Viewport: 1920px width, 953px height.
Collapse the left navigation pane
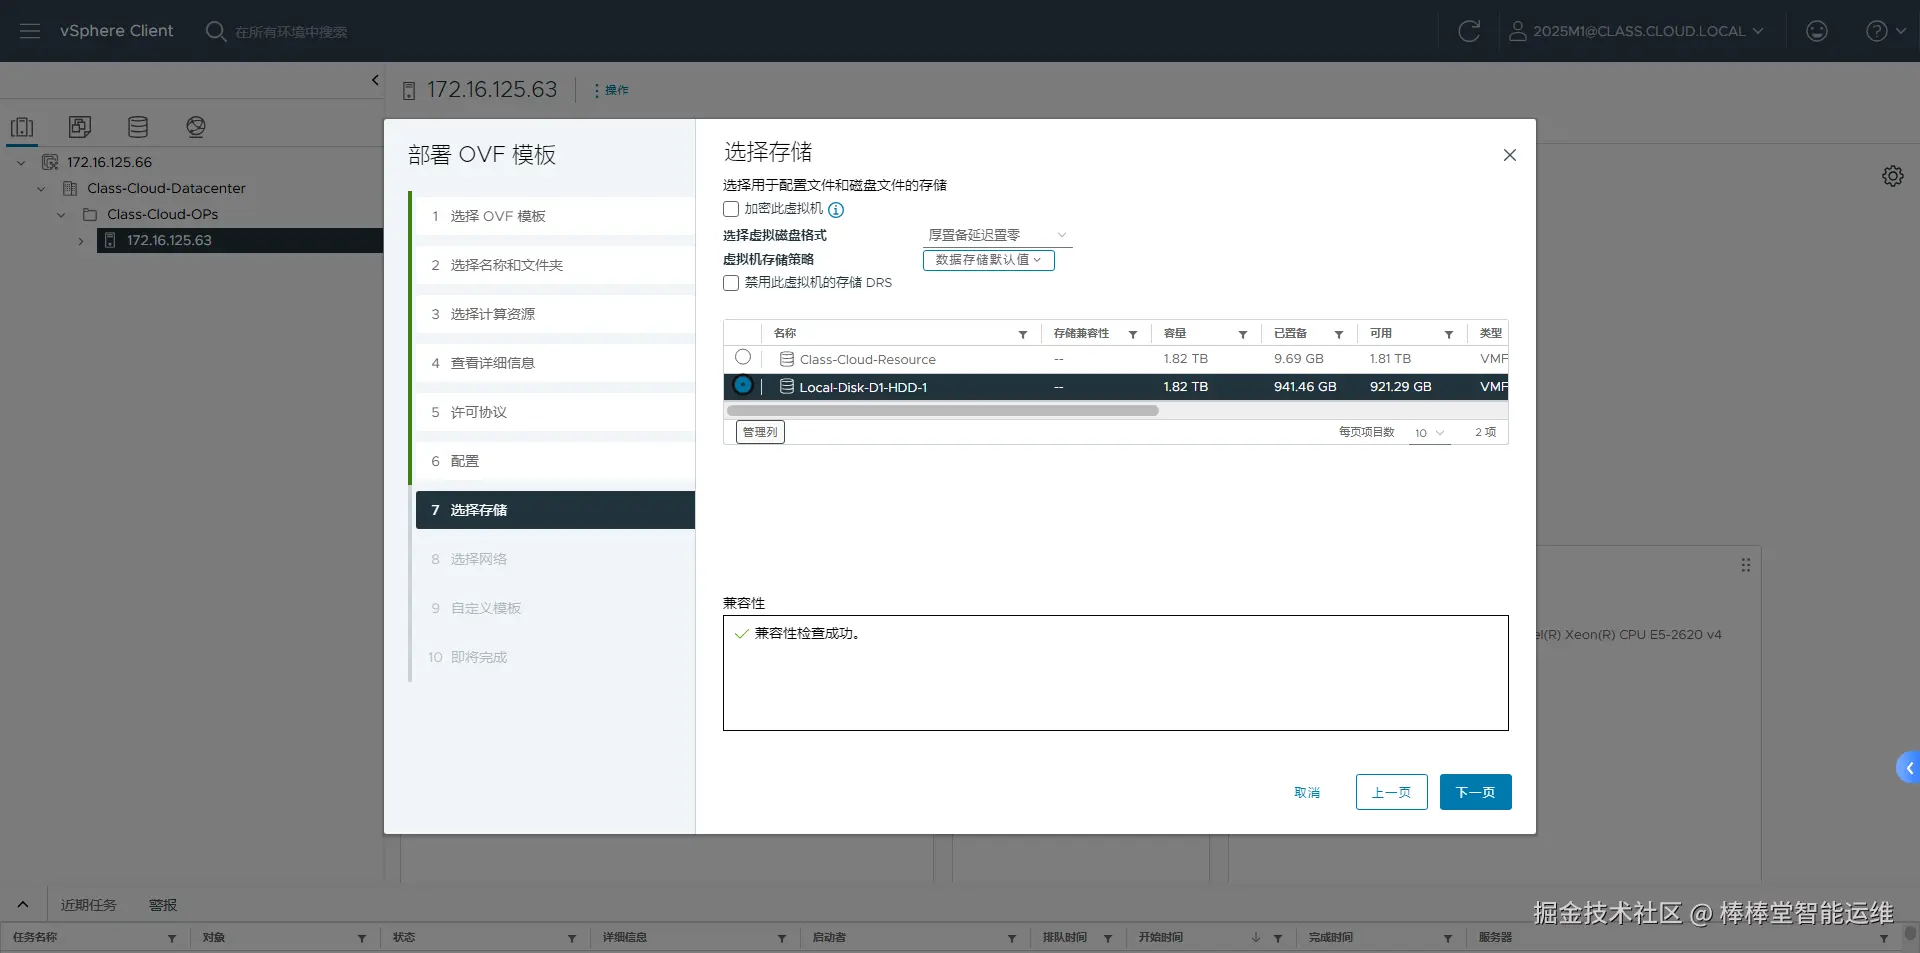(x=375, y=80)
